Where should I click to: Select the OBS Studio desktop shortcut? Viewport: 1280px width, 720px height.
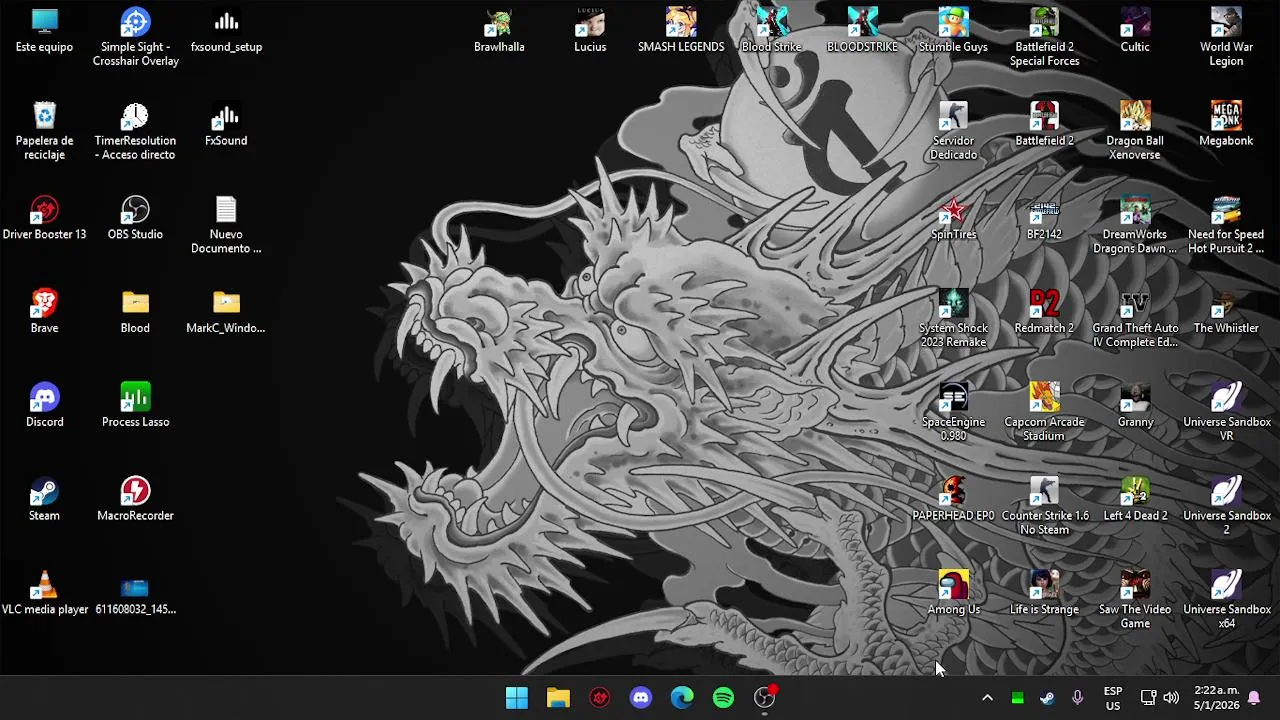(135, 219)
